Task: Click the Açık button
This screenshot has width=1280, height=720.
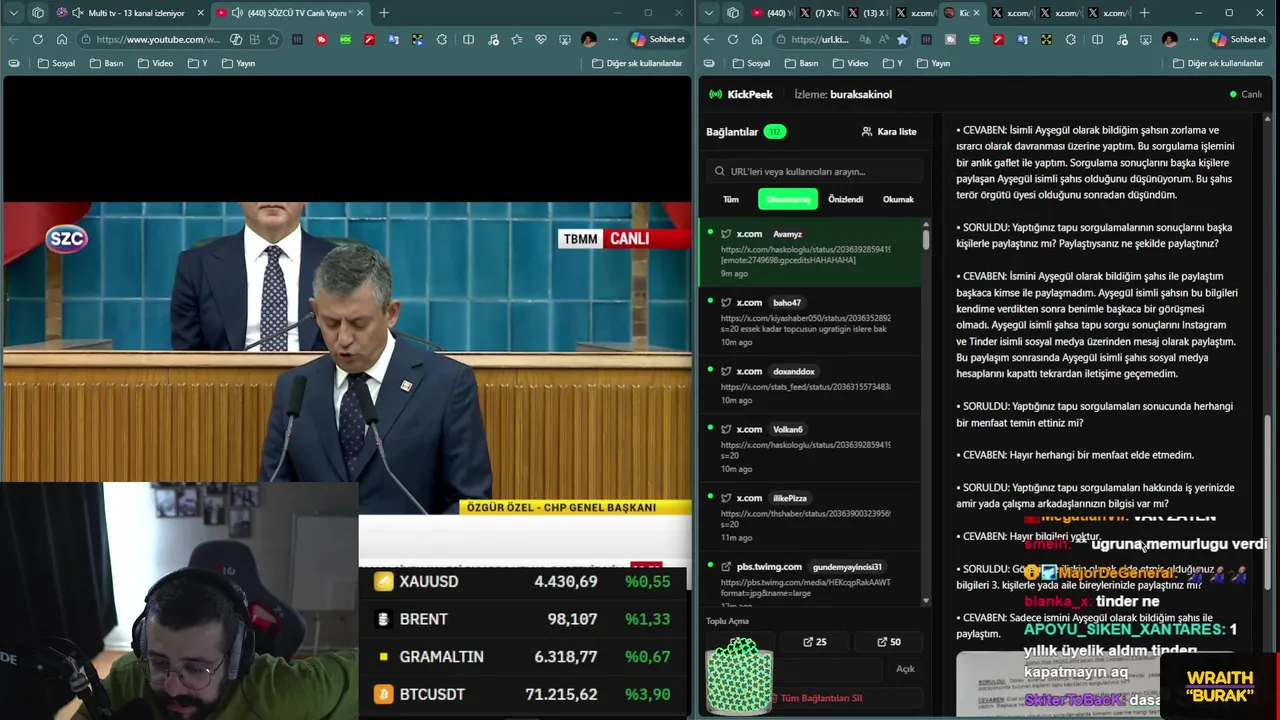Action: [905, 669]
